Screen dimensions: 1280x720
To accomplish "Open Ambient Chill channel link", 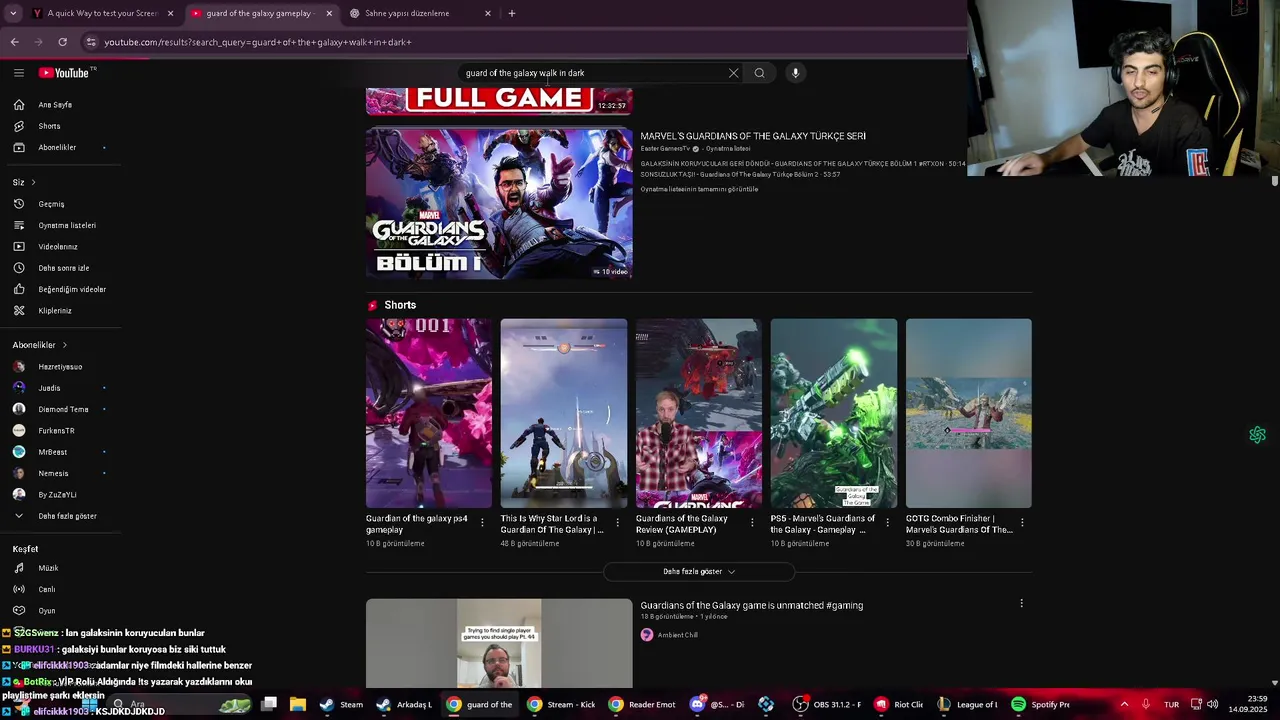I will click(x=677, y=635).
